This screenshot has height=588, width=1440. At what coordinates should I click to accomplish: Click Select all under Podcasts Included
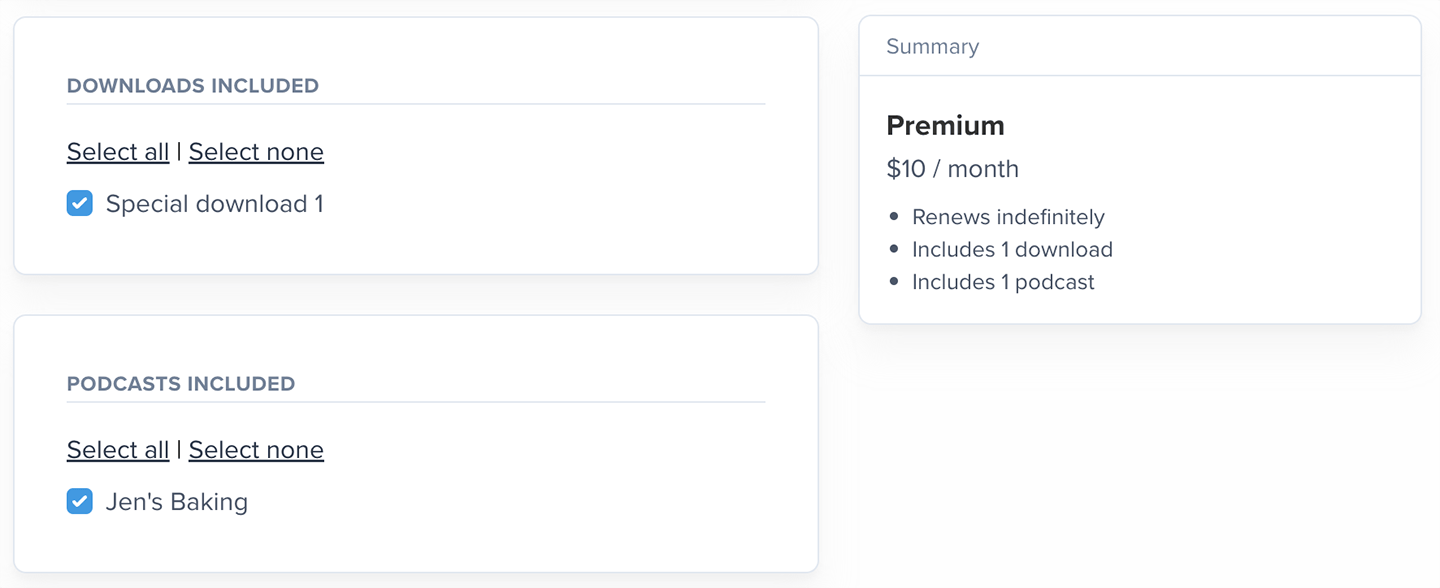[x=118, y=450]
